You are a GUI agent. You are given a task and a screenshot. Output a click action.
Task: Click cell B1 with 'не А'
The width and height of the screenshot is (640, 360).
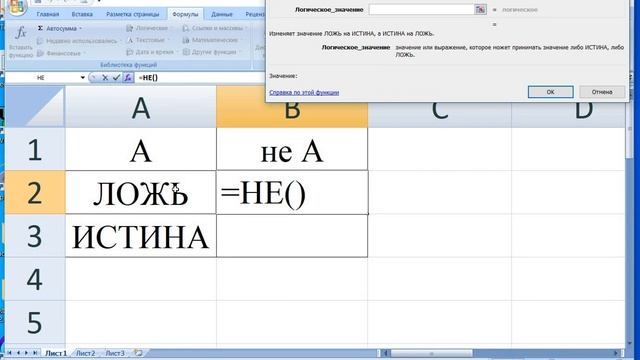[x=292, y=149]
